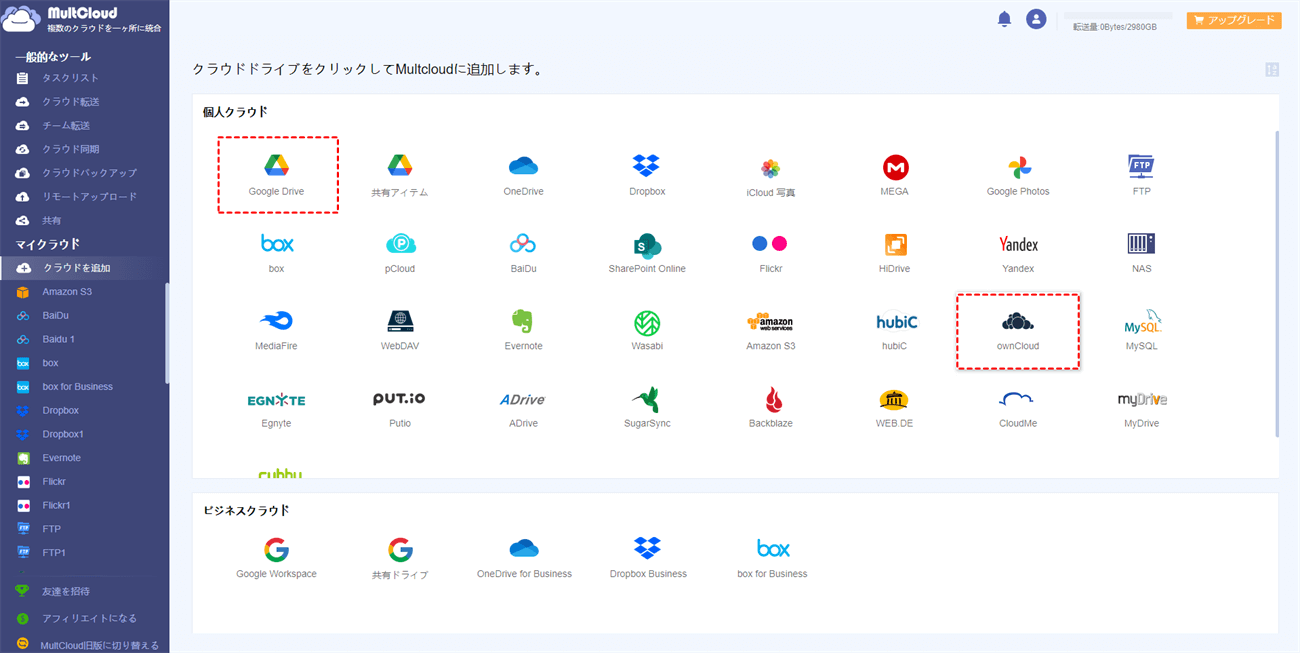Add Flickr cloud from the grid
Viewport: 1300px width, 653px height.
pyautogui.click(x=770, y=253)
